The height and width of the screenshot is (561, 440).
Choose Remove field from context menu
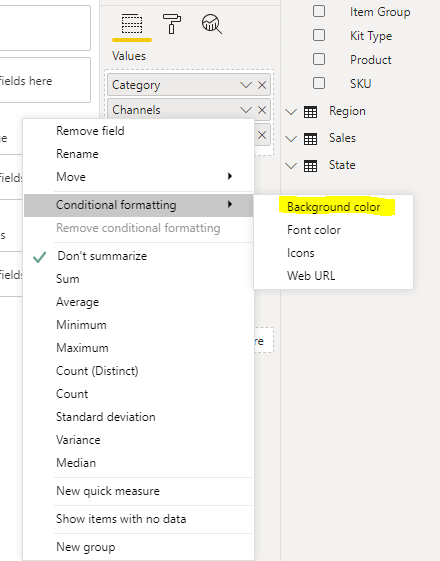138,131
